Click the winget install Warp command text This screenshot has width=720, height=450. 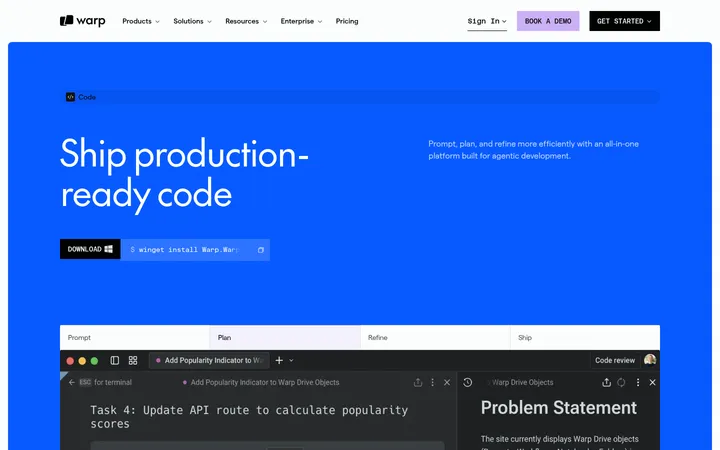pyautogui.click(x=188, y=250)
